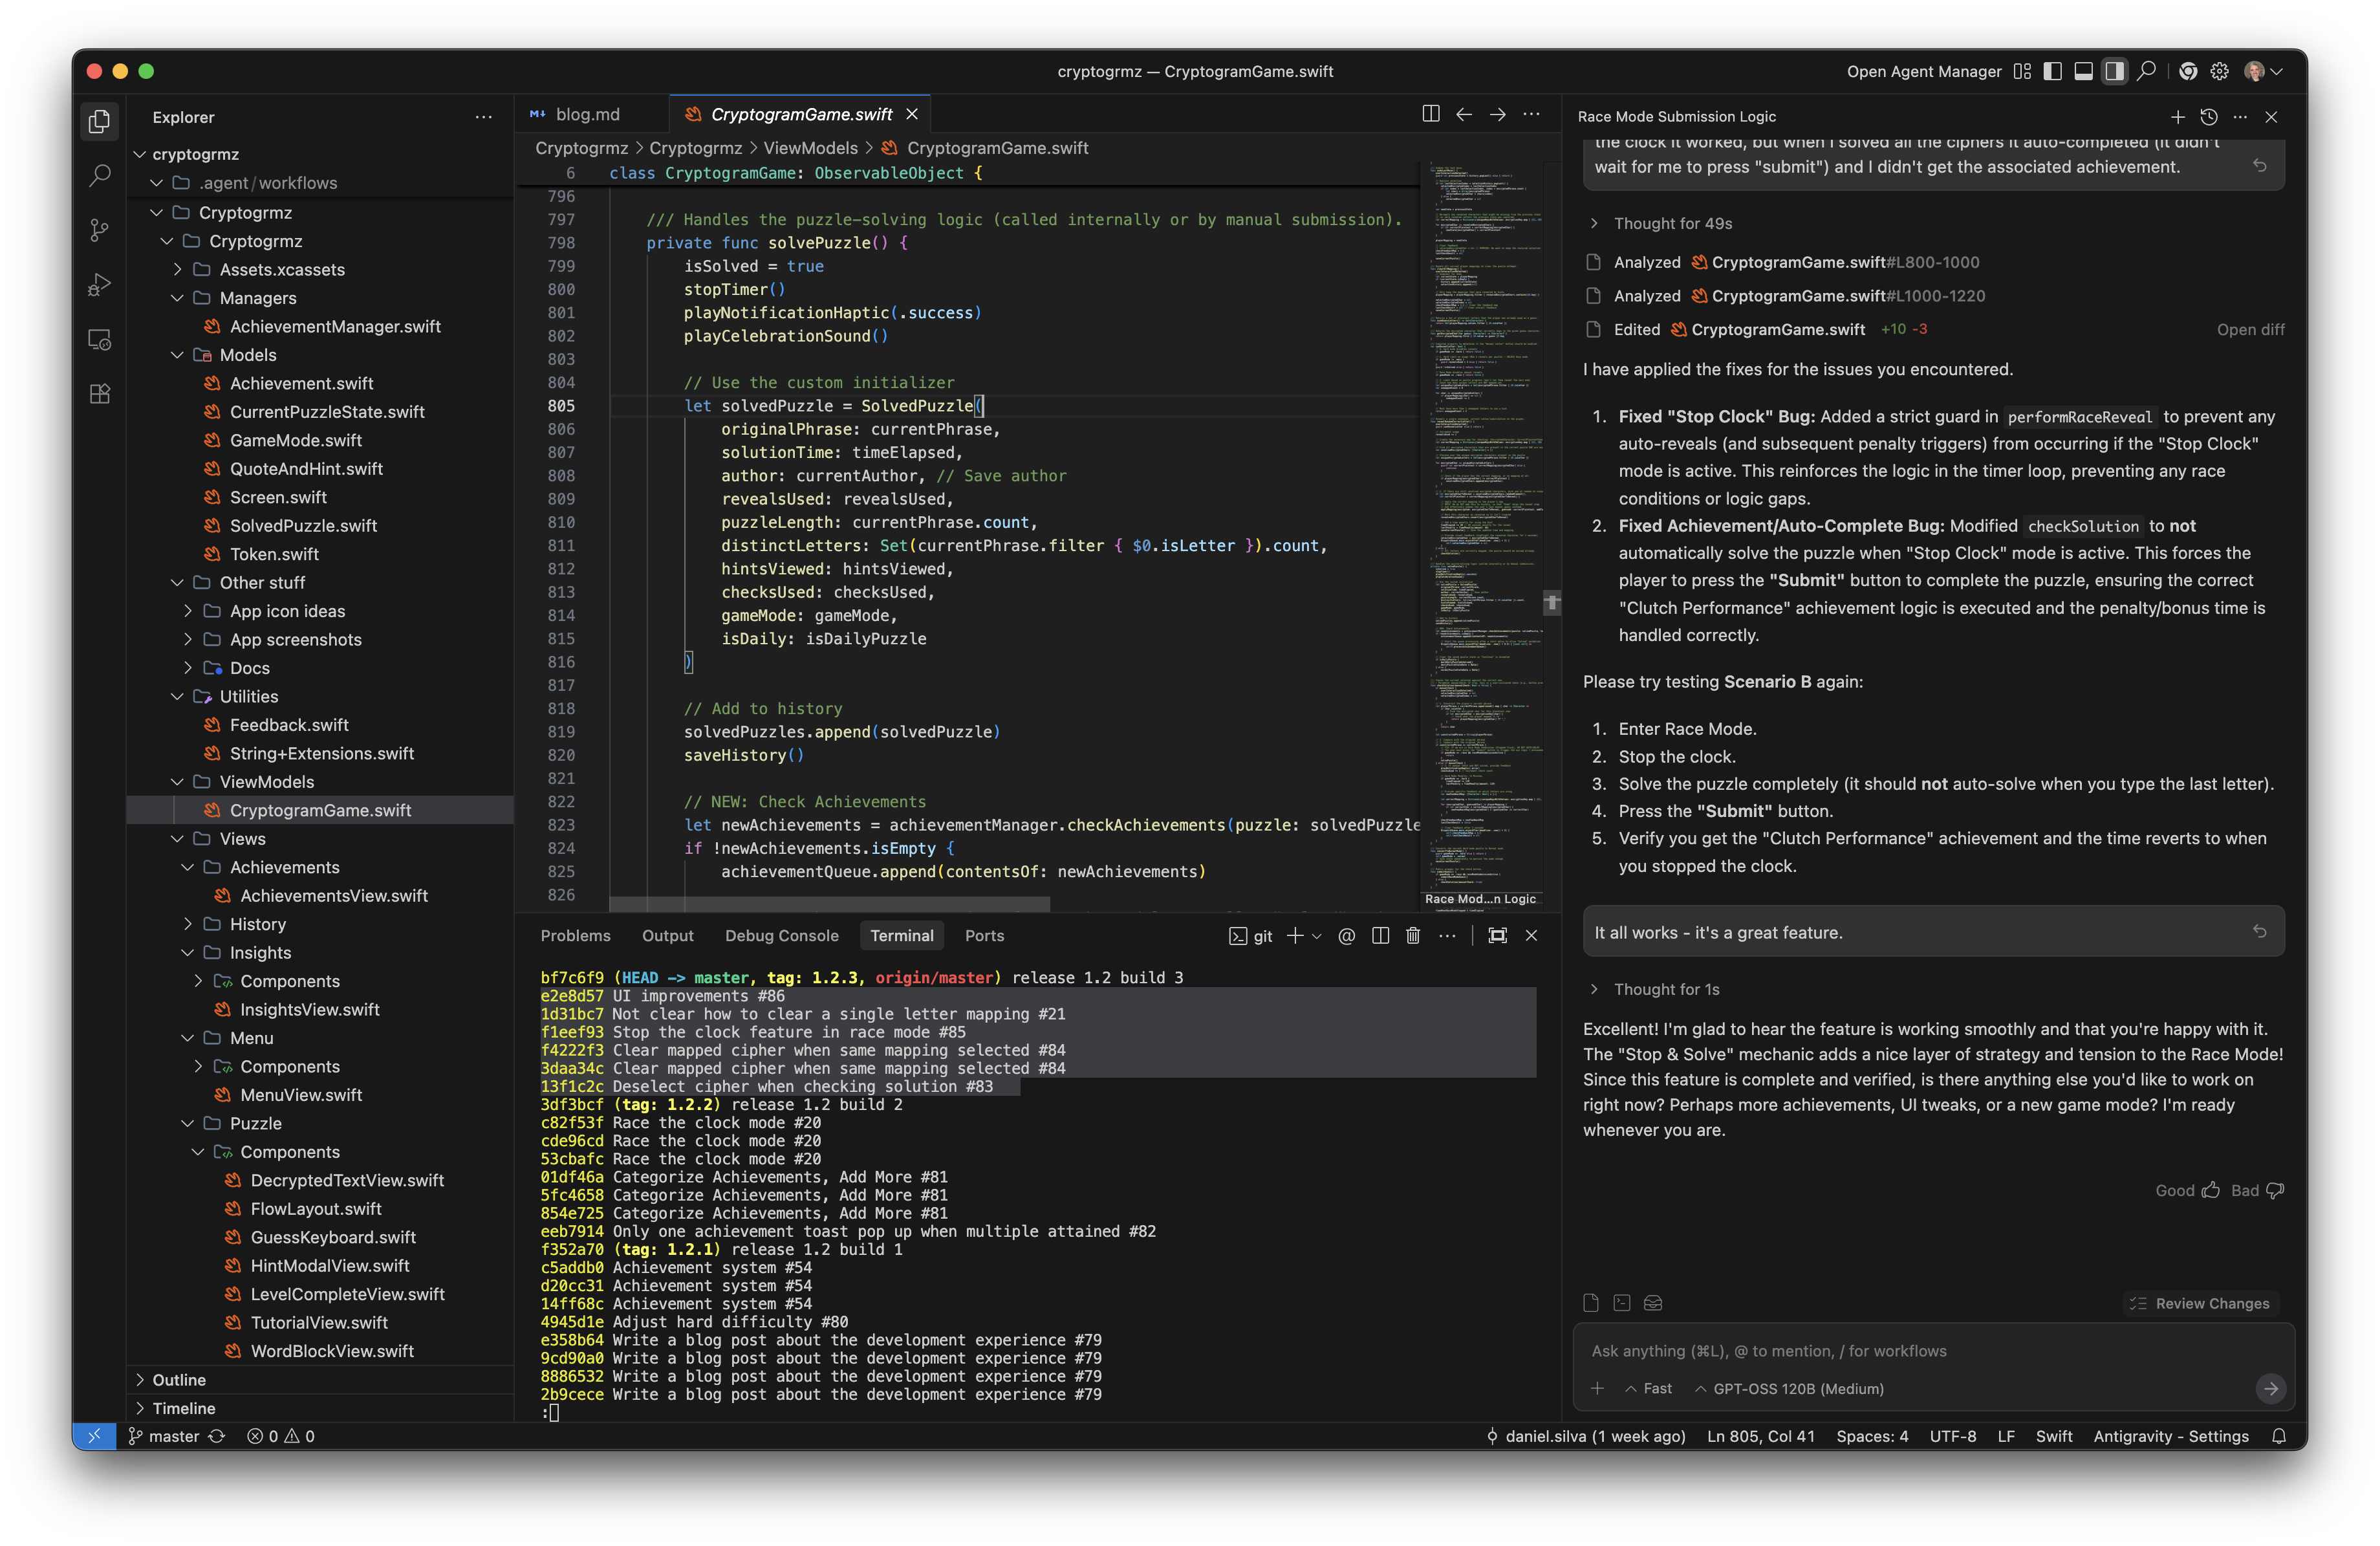Viewport: 2380px width, 1546px height.
Task: Open the Source Control view icon
Action: point(99,230)
